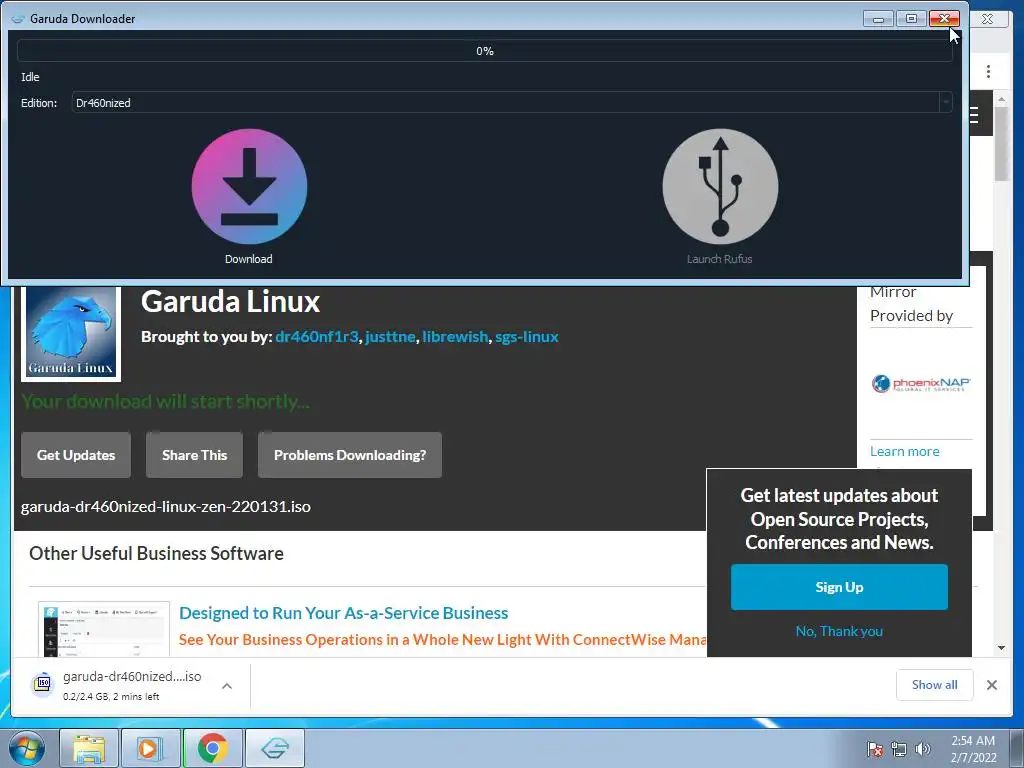Close the Garuda Downloader window
Image resolution: width=1024 pixels, height=768 pixels.
(x=944, y=19)
